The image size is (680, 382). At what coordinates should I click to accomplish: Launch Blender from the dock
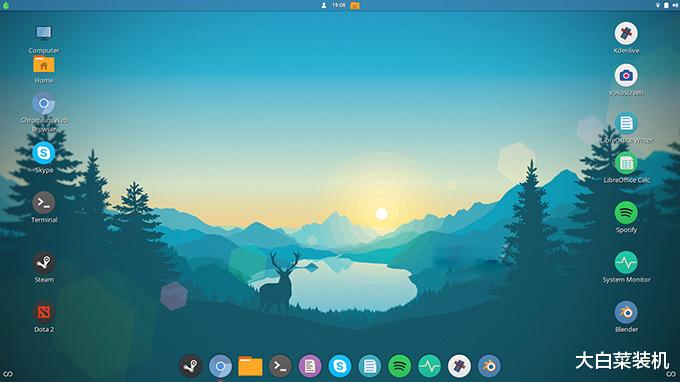[489, 366]
